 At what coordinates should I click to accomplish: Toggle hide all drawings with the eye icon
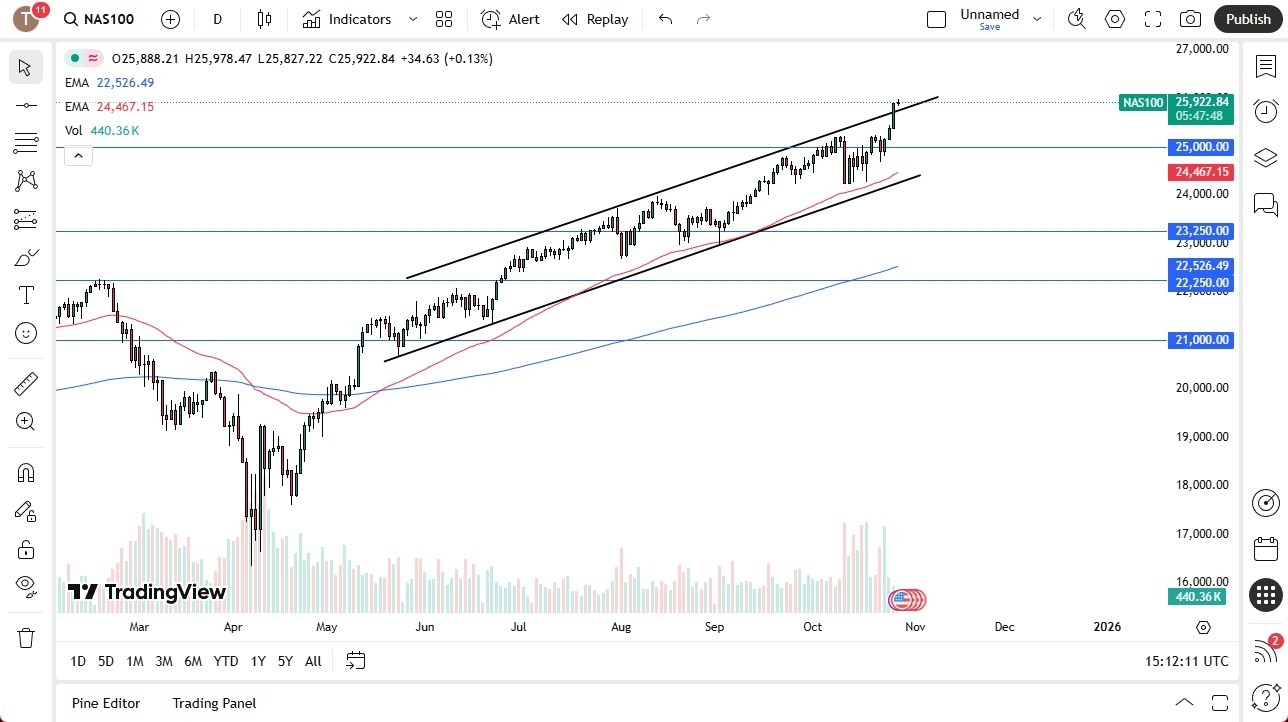point(25,586)
